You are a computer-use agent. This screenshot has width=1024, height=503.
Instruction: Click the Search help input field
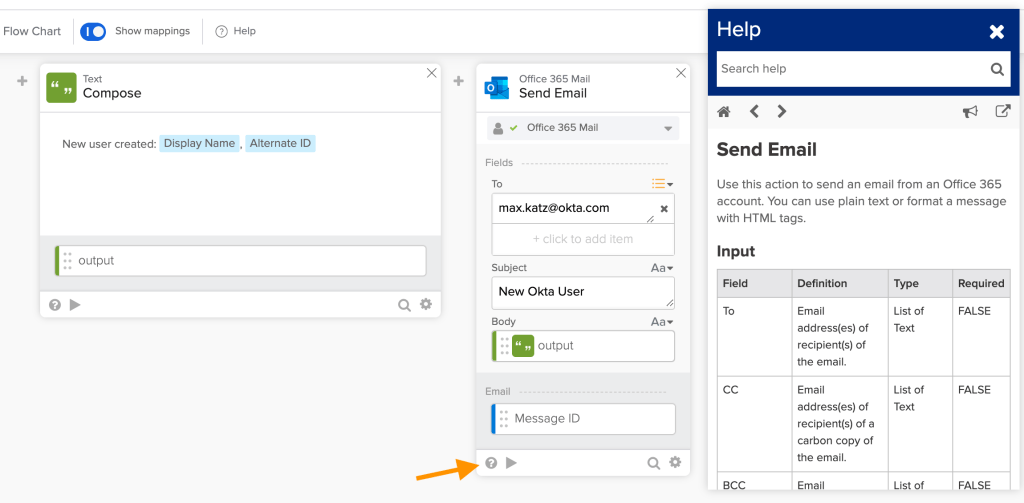click(x=850, y=69)
